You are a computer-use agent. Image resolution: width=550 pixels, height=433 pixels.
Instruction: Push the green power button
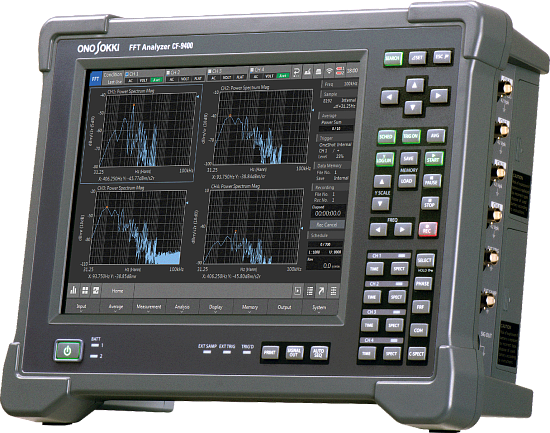68,350
